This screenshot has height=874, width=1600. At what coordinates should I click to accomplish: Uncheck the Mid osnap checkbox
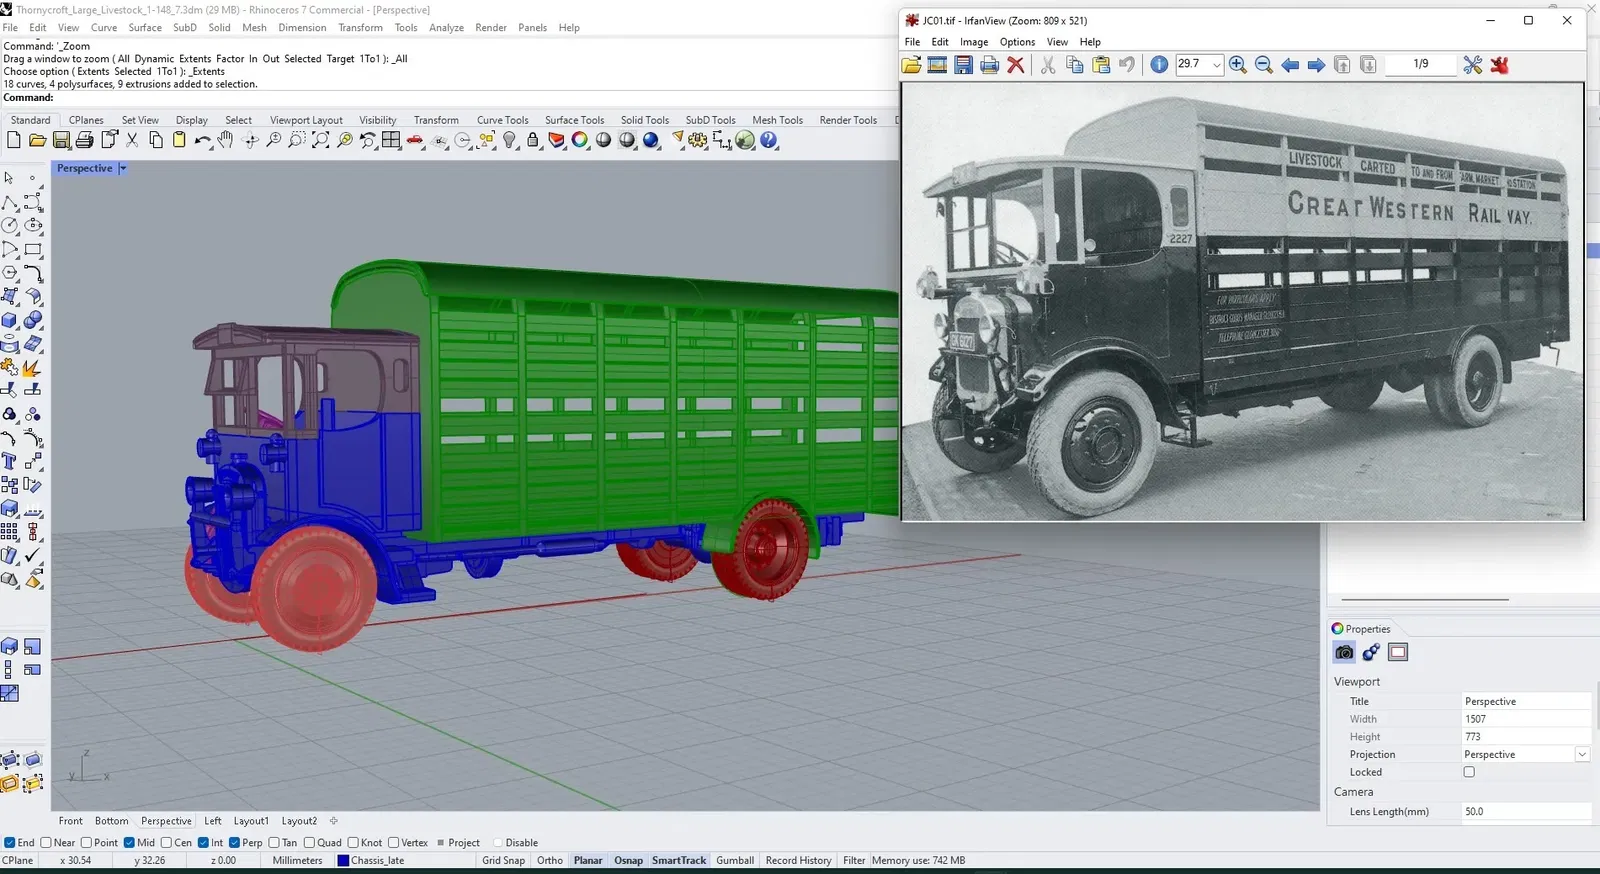(x=129, y=843)
